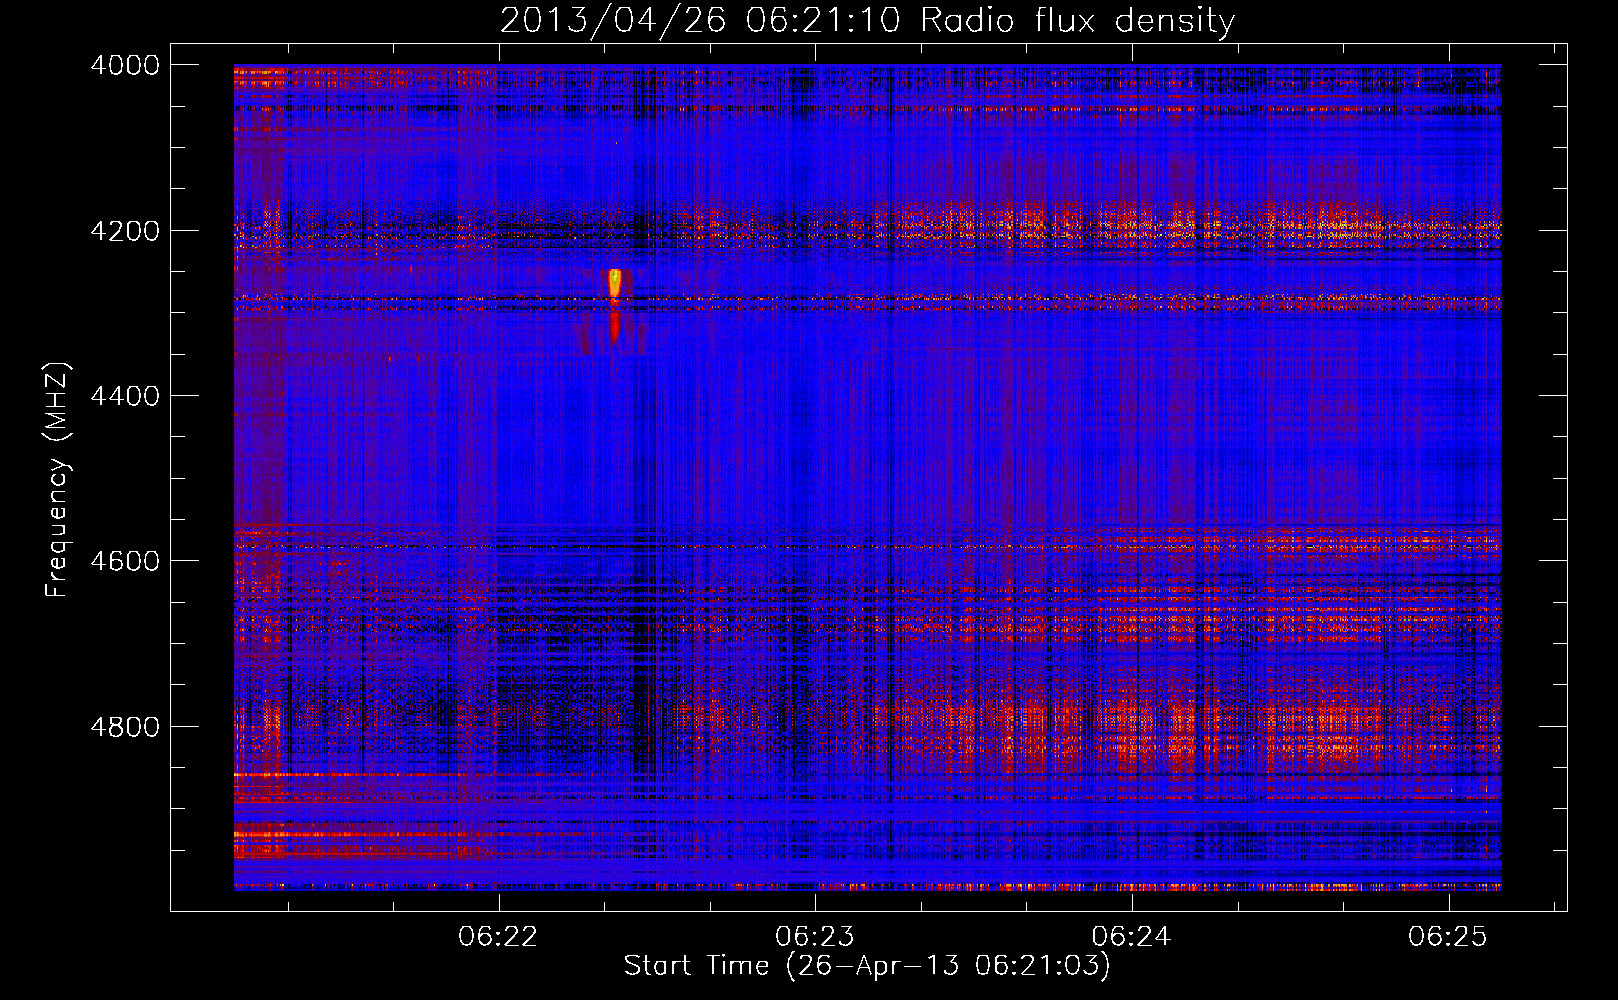Click the 06:23 time tick label
1618x1000 pixels.
point(815,937)
